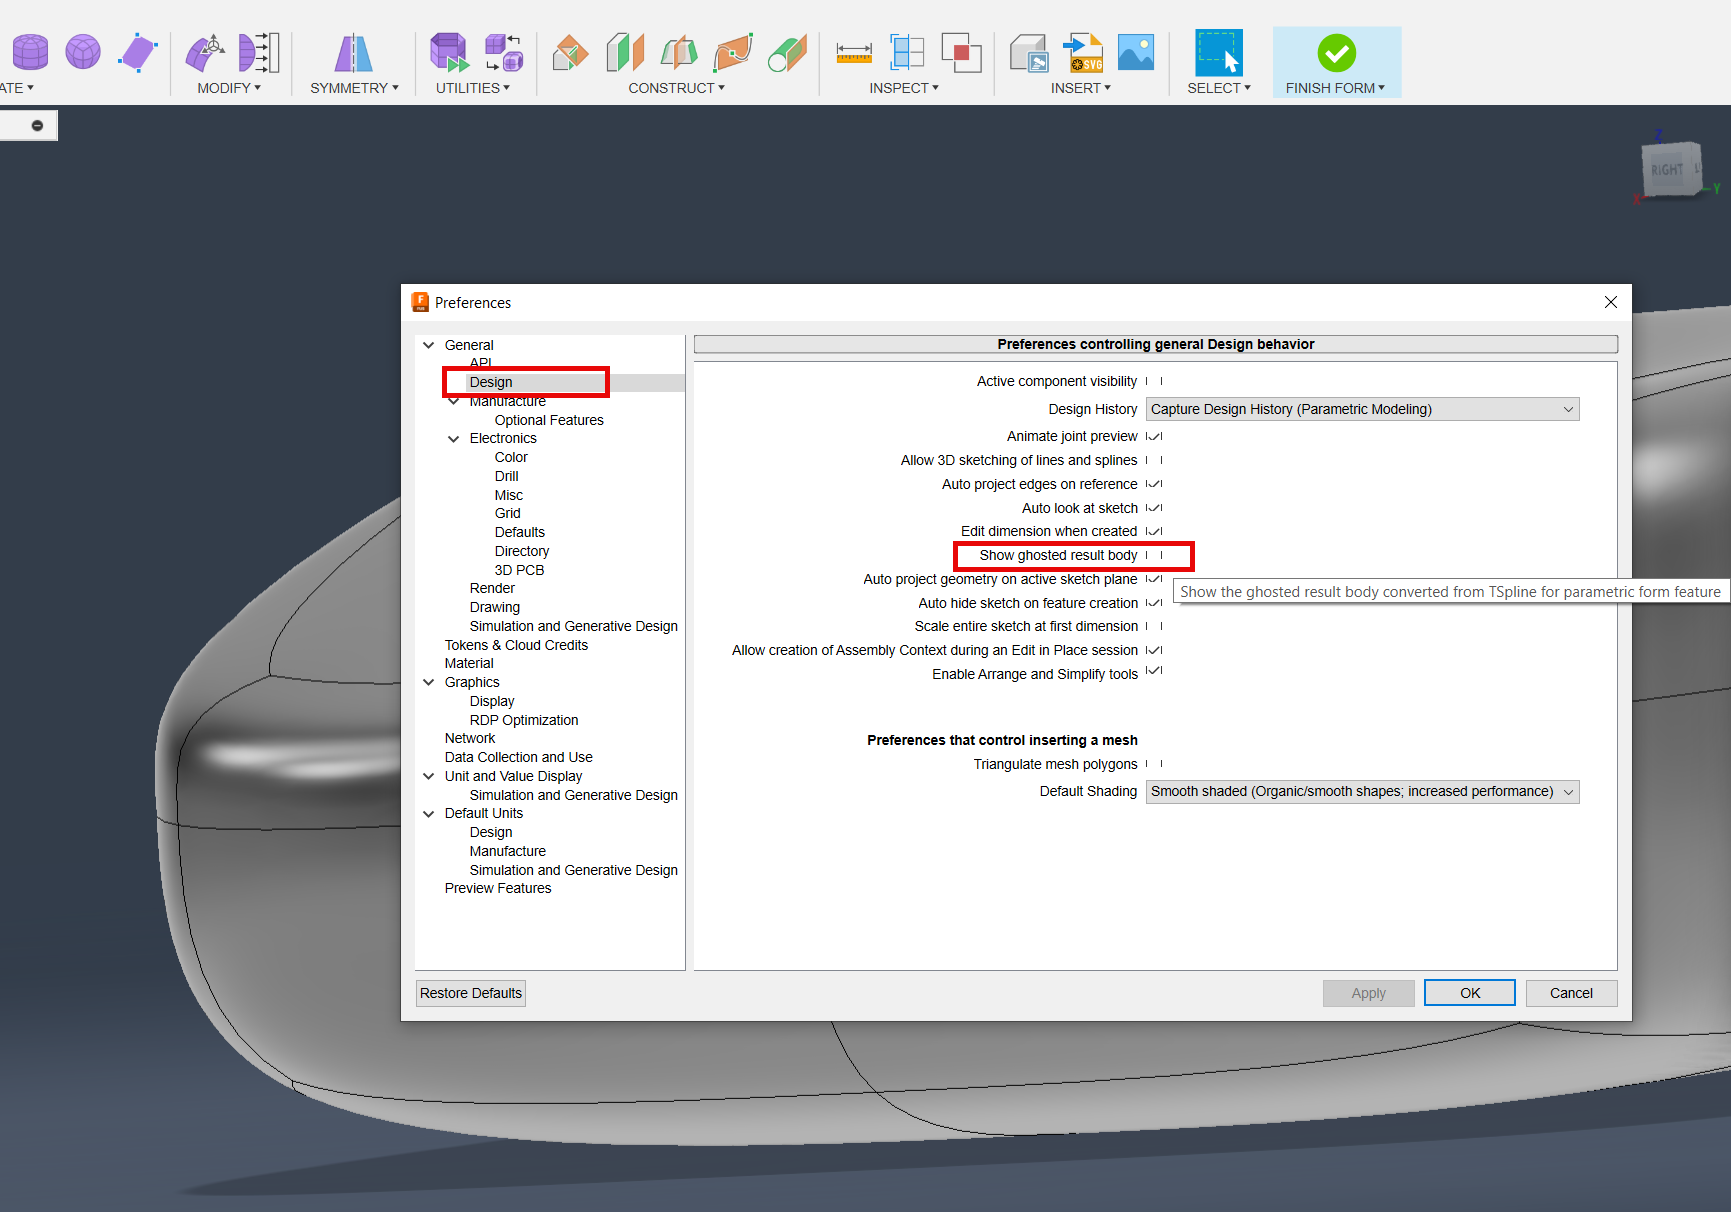1731x1212 pixels.
Task: Select the Canvas image insert icon
Action: tap(1136, 52)
